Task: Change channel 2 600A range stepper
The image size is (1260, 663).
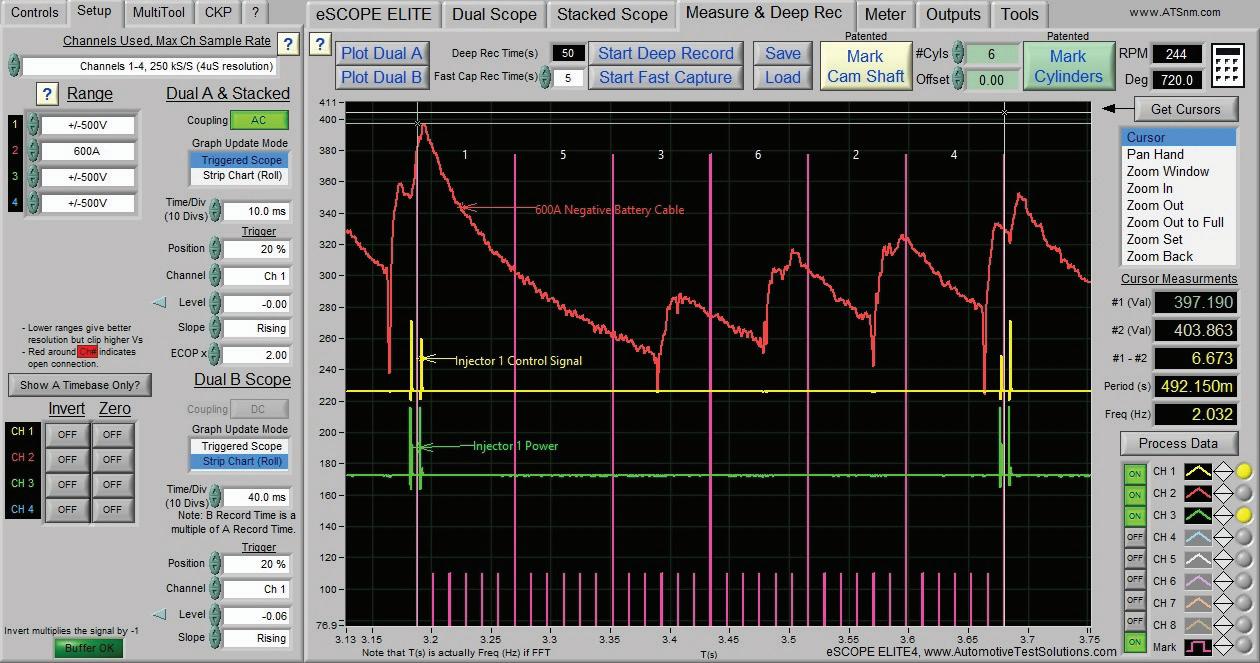Action: click(x=33, y=152)
